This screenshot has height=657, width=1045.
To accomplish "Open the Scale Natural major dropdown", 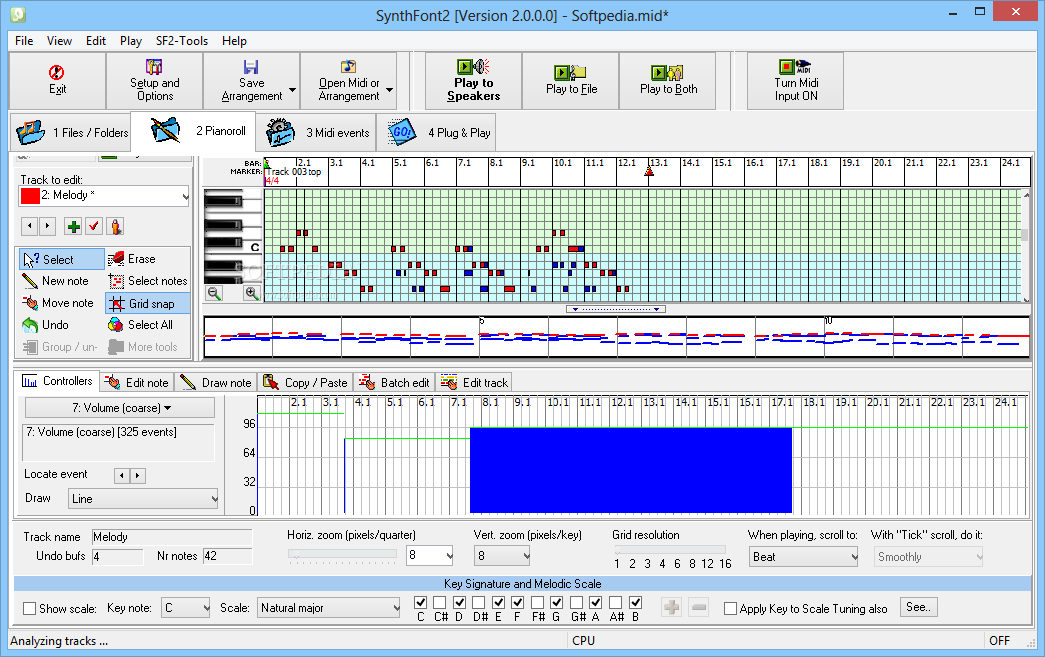I will [x=329, y=608].
